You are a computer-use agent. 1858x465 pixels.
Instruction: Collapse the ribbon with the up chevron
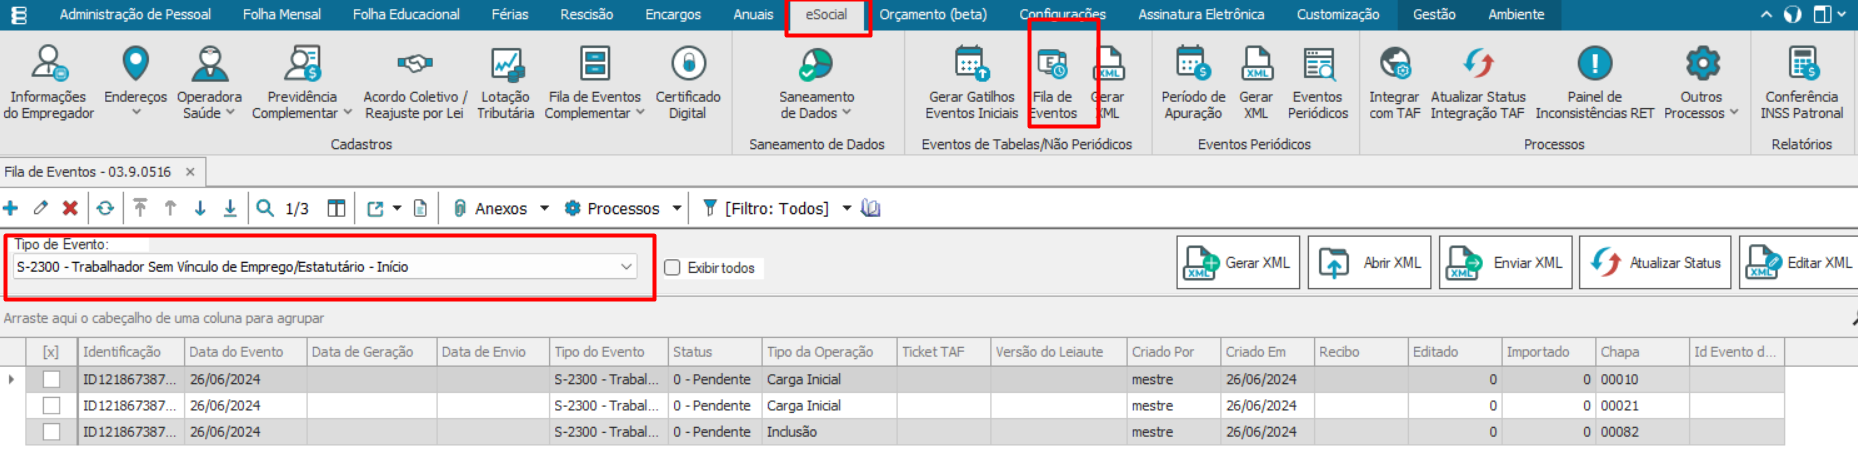coord(1766,14)
